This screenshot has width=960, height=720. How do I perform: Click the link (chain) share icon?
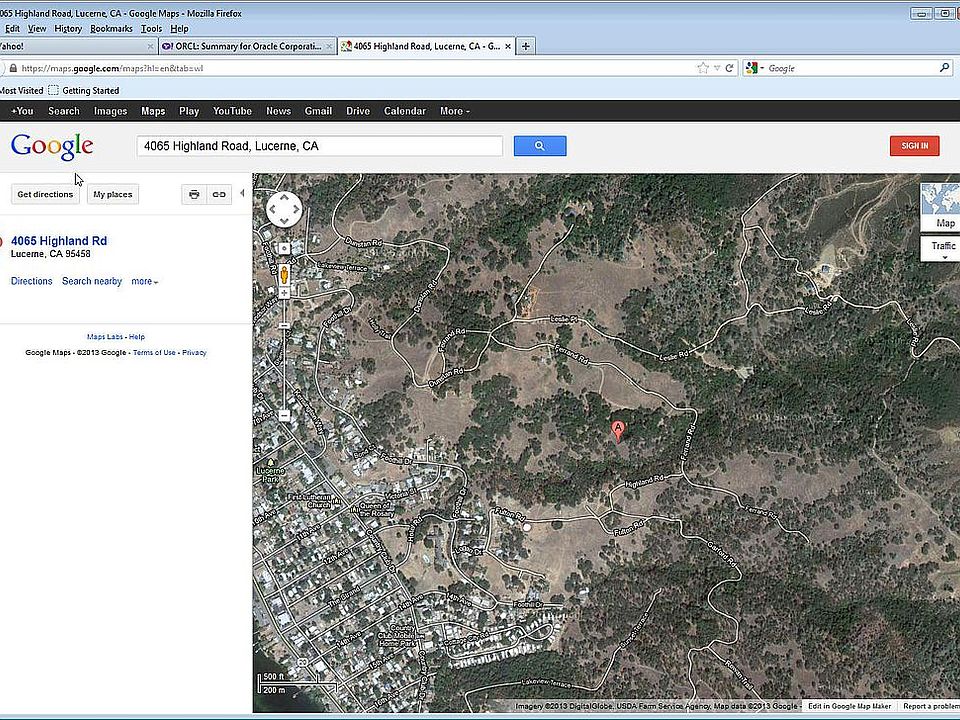coord(218,194)
